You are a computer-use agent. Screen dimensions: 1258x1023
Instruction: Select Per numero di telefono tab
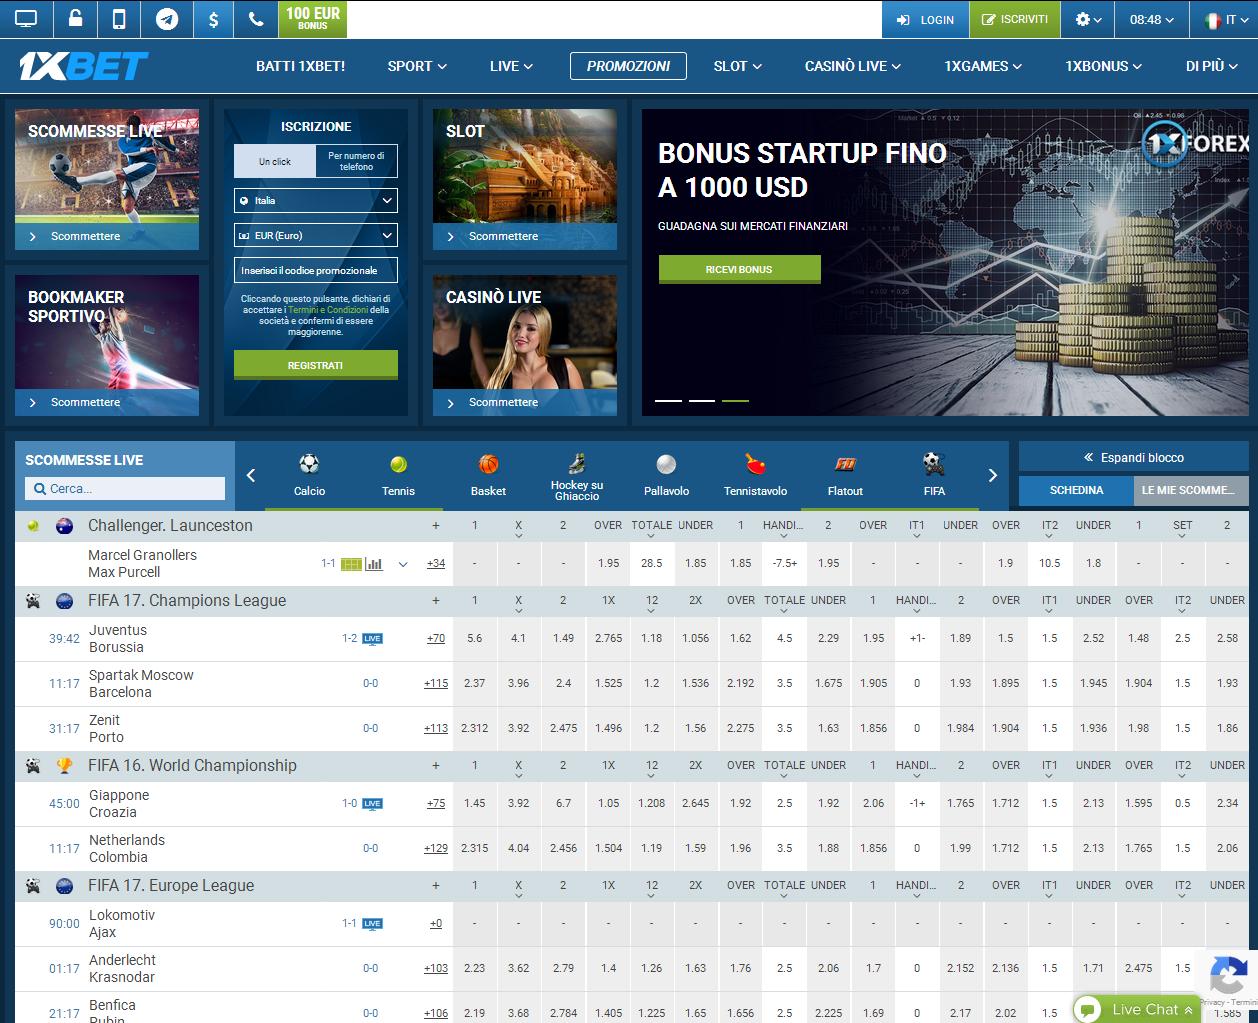pos(356,161)
